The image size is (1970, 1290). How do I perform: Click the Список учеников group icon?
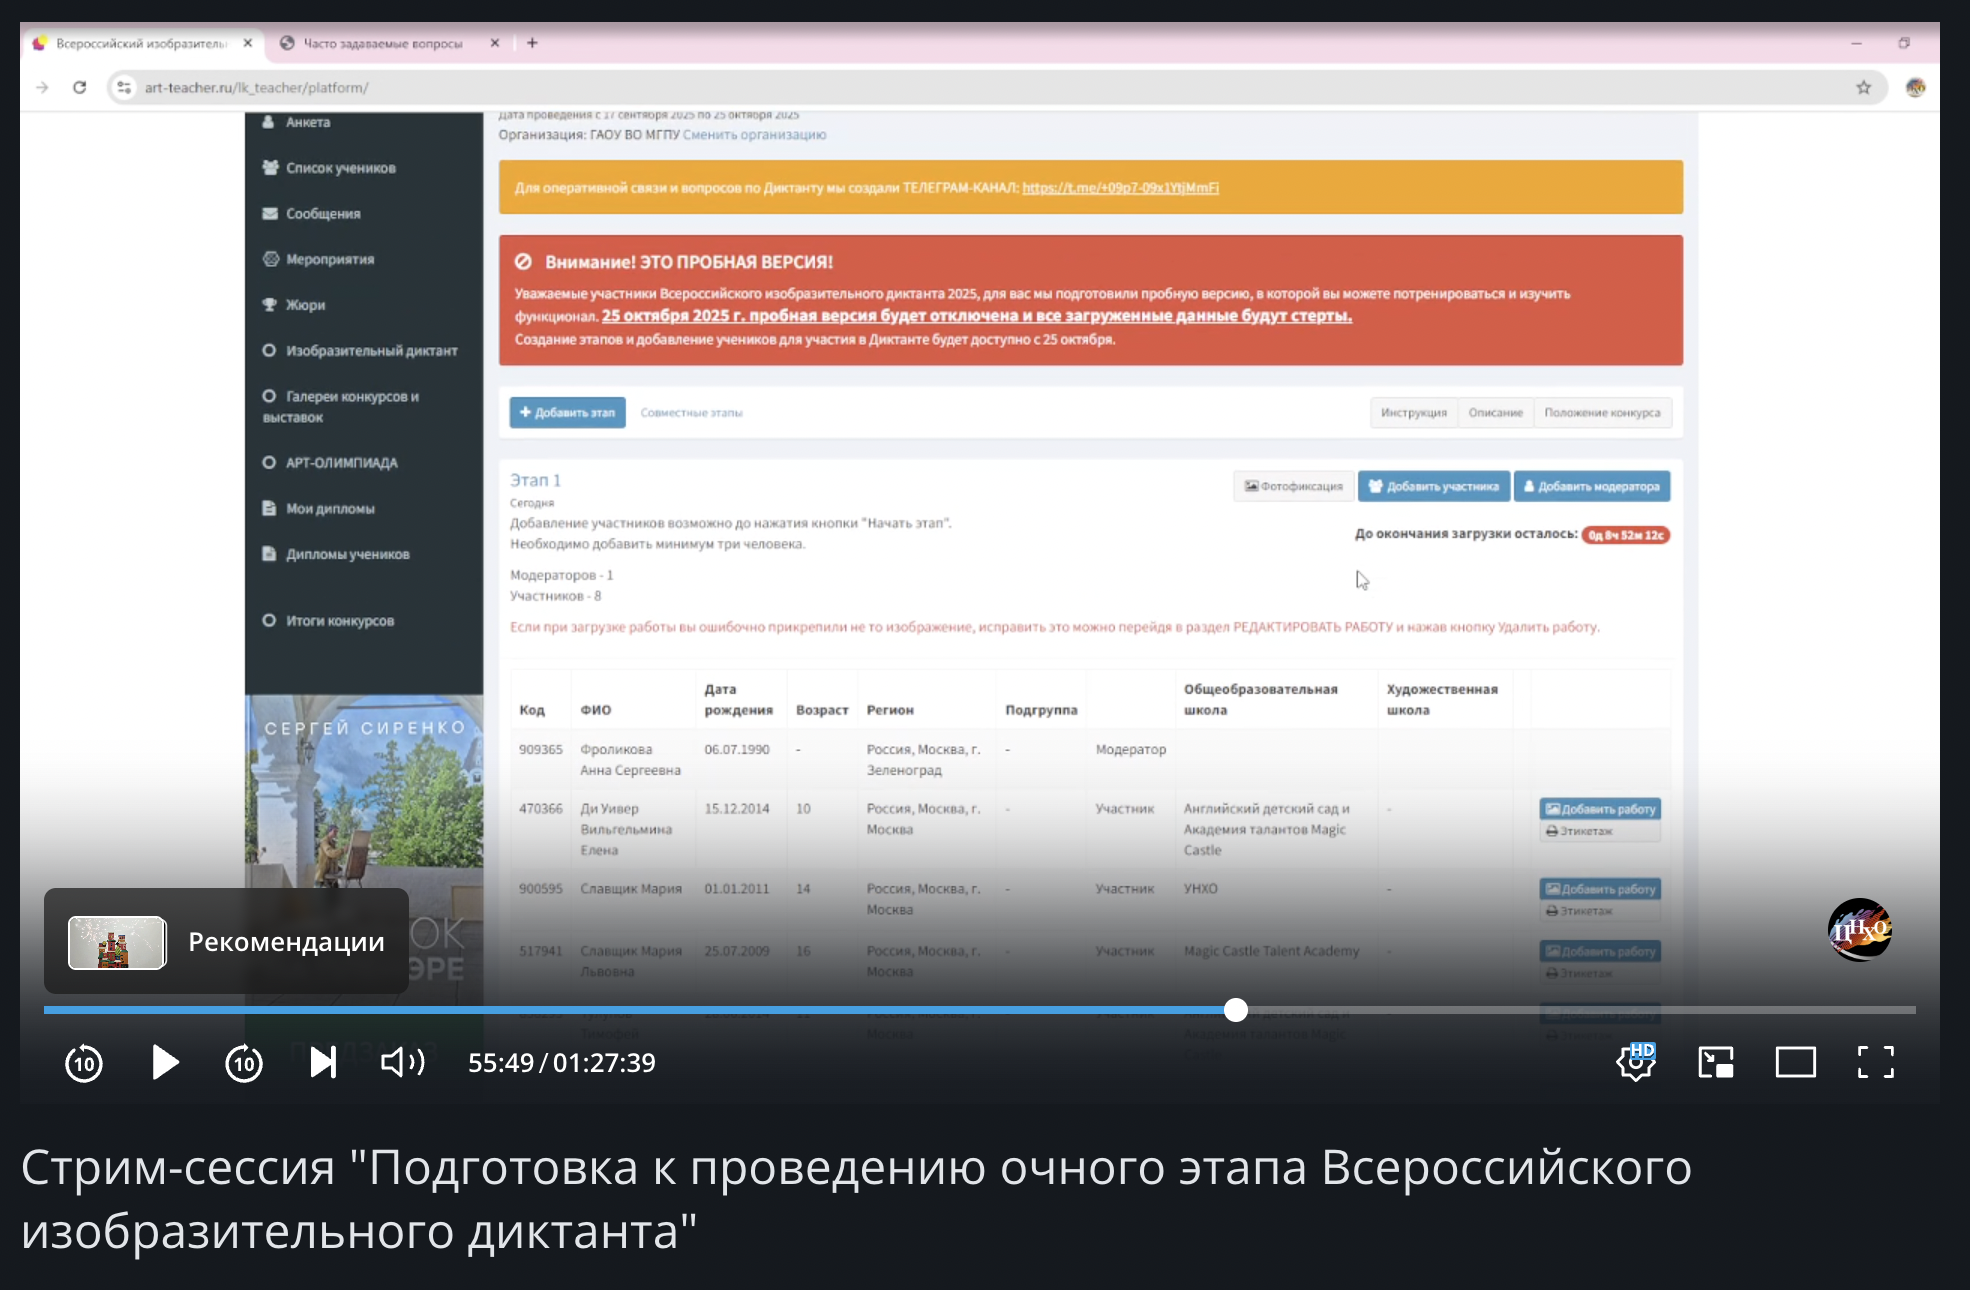(270, 168)
